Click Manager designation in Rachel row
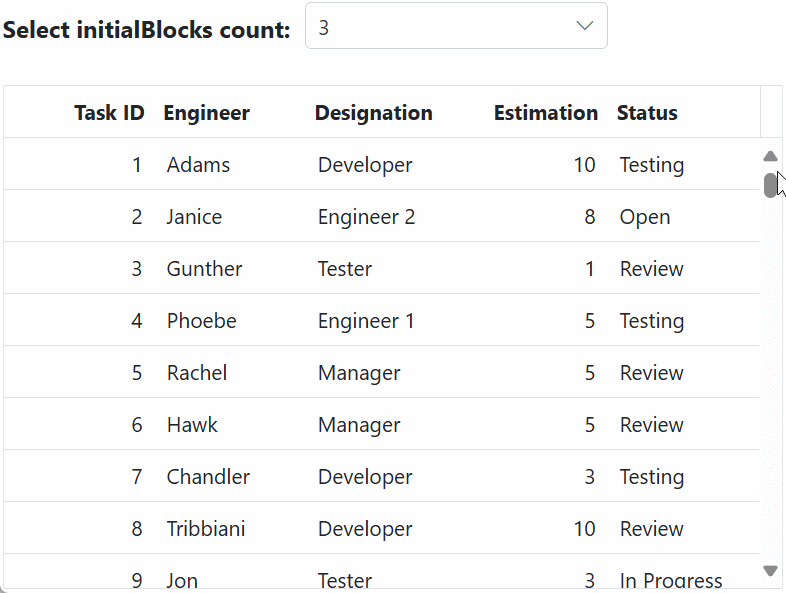Screen dimensions: 786x593 coord(359,373)
